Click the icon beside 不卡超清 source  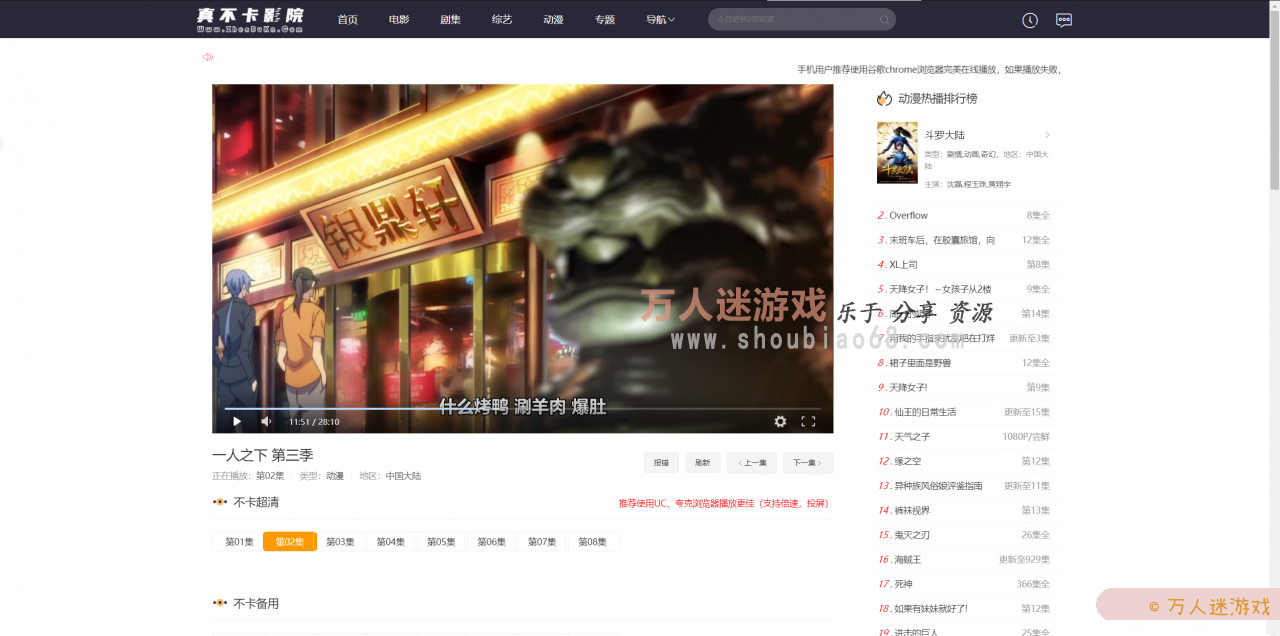(220, 502)
